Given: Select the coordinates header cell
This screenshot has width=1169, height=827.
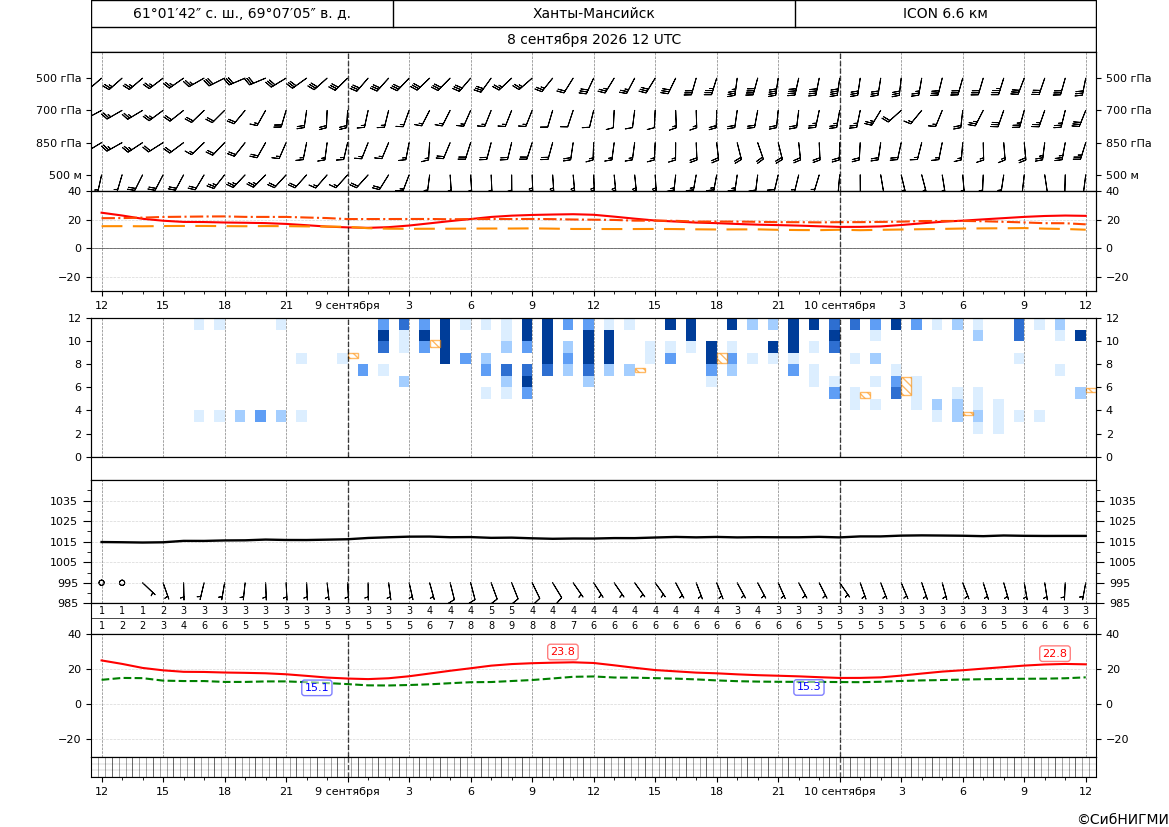Looking at the screenshot, I should click(242, 13).
